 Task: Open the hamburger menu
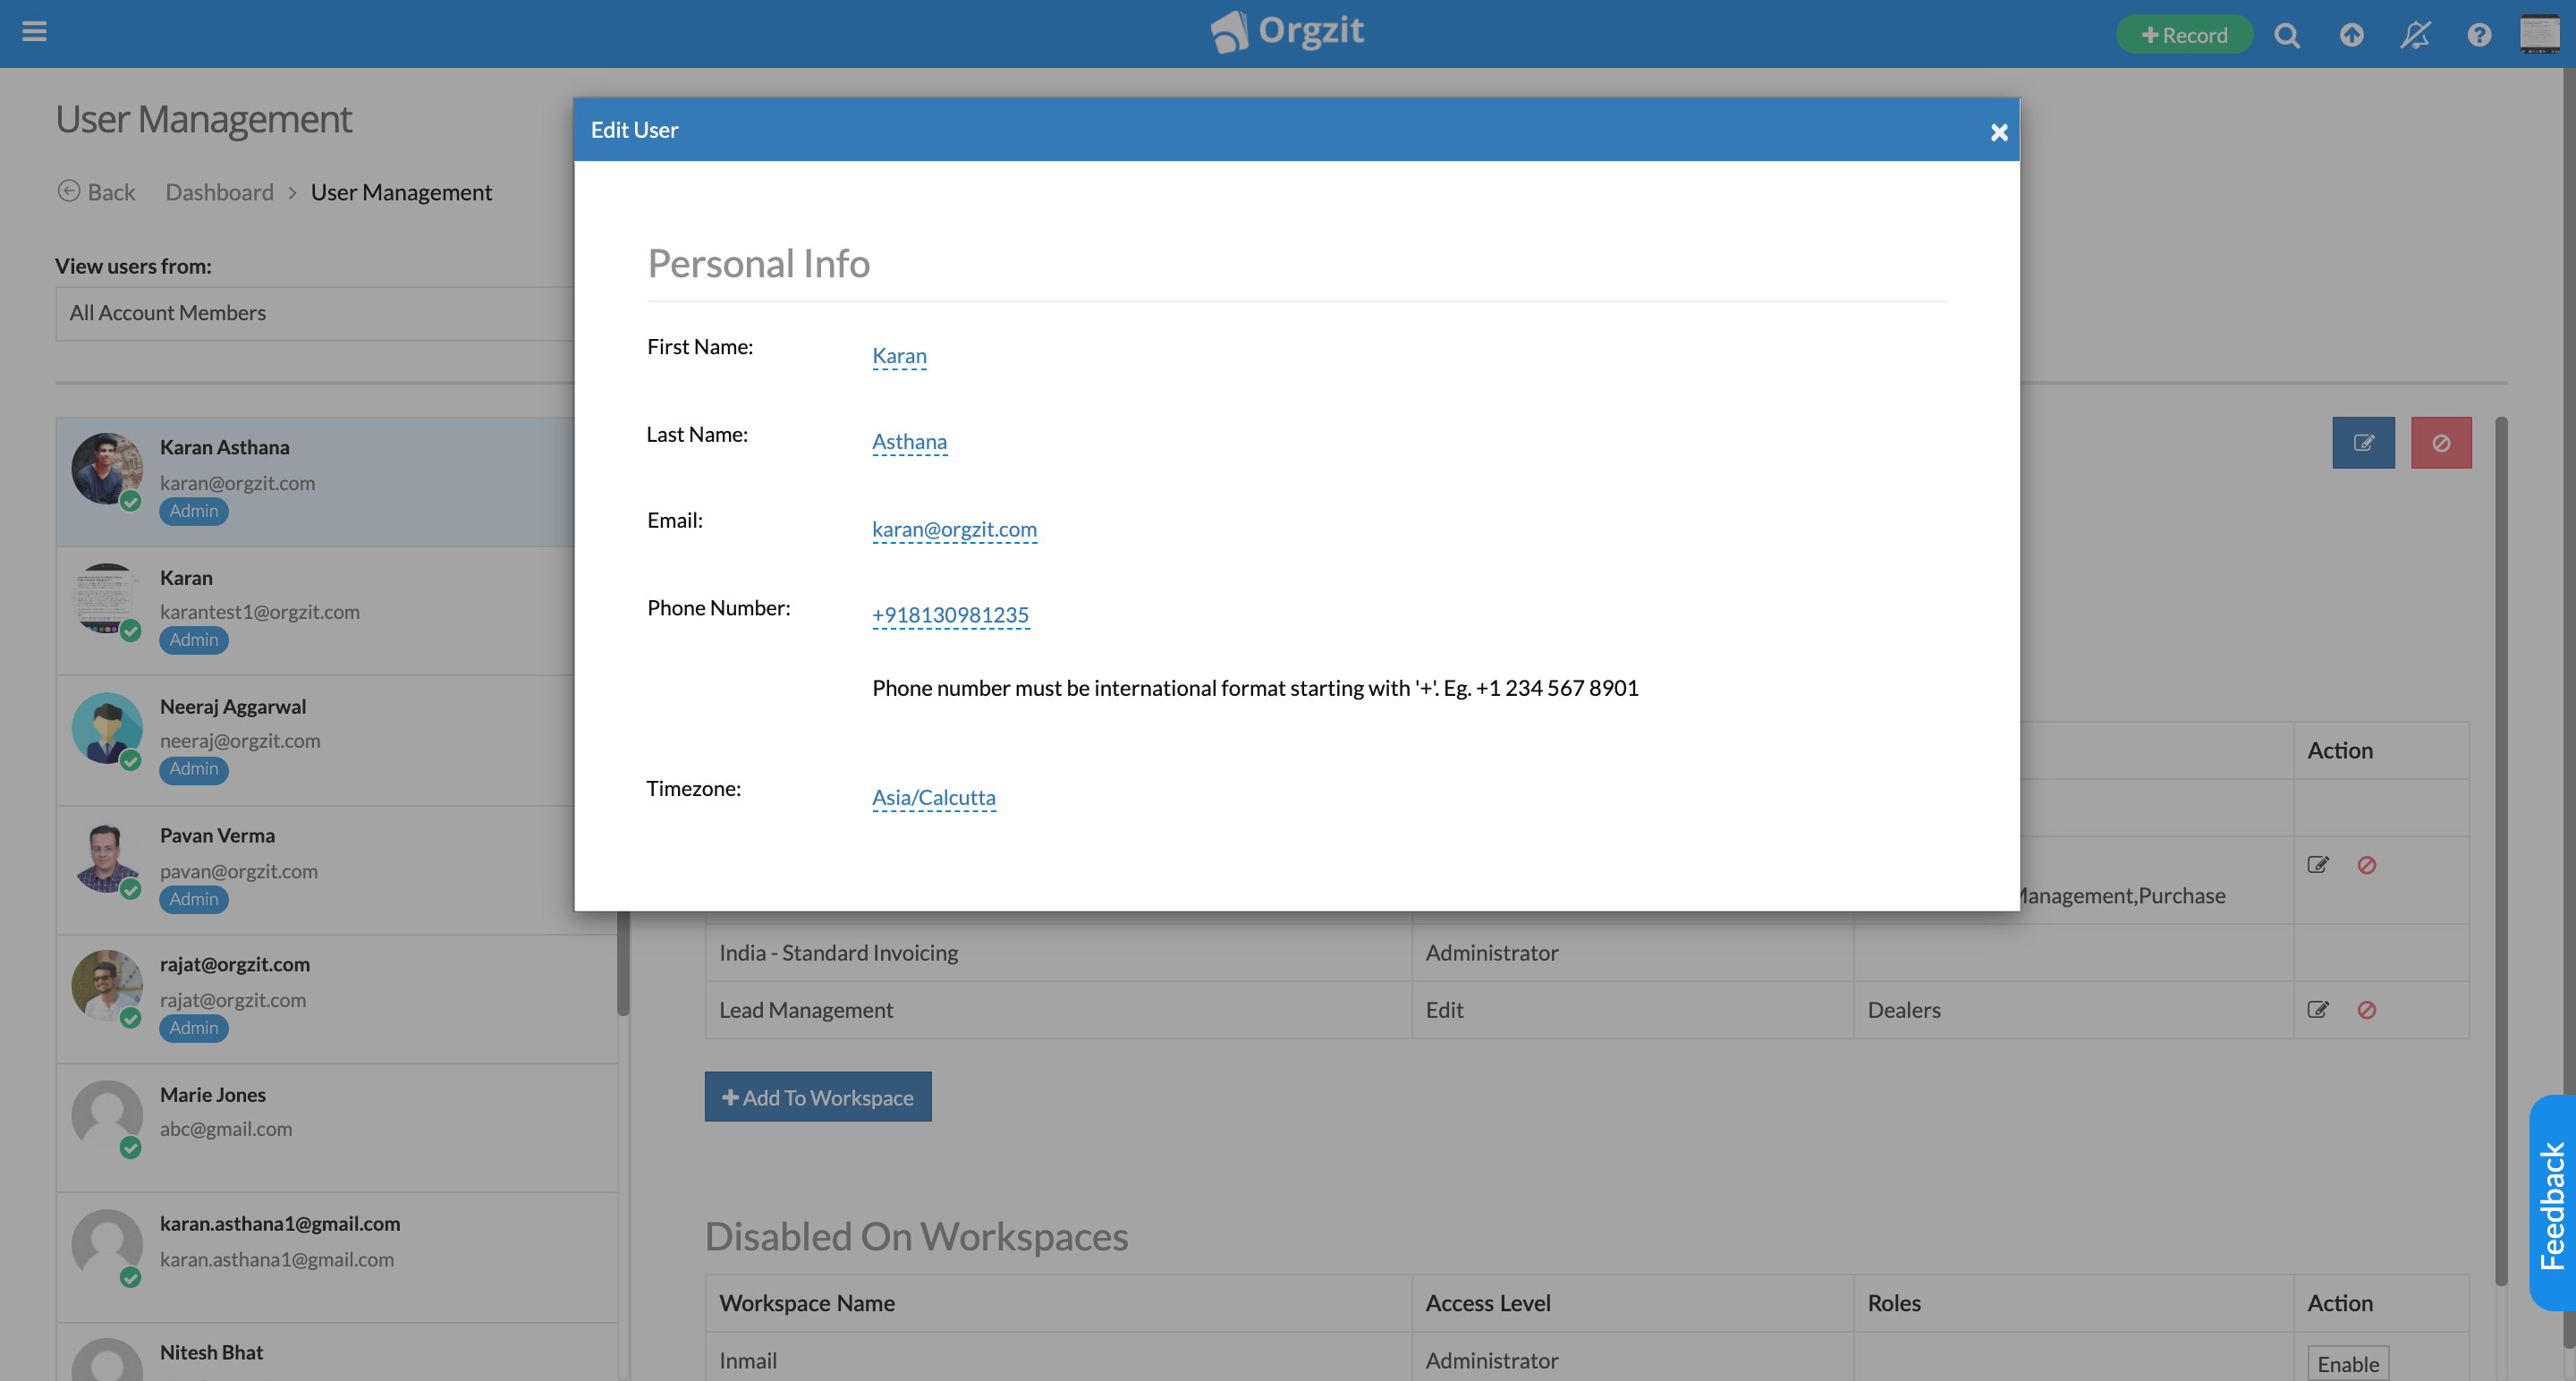click(x=34, y=32)
